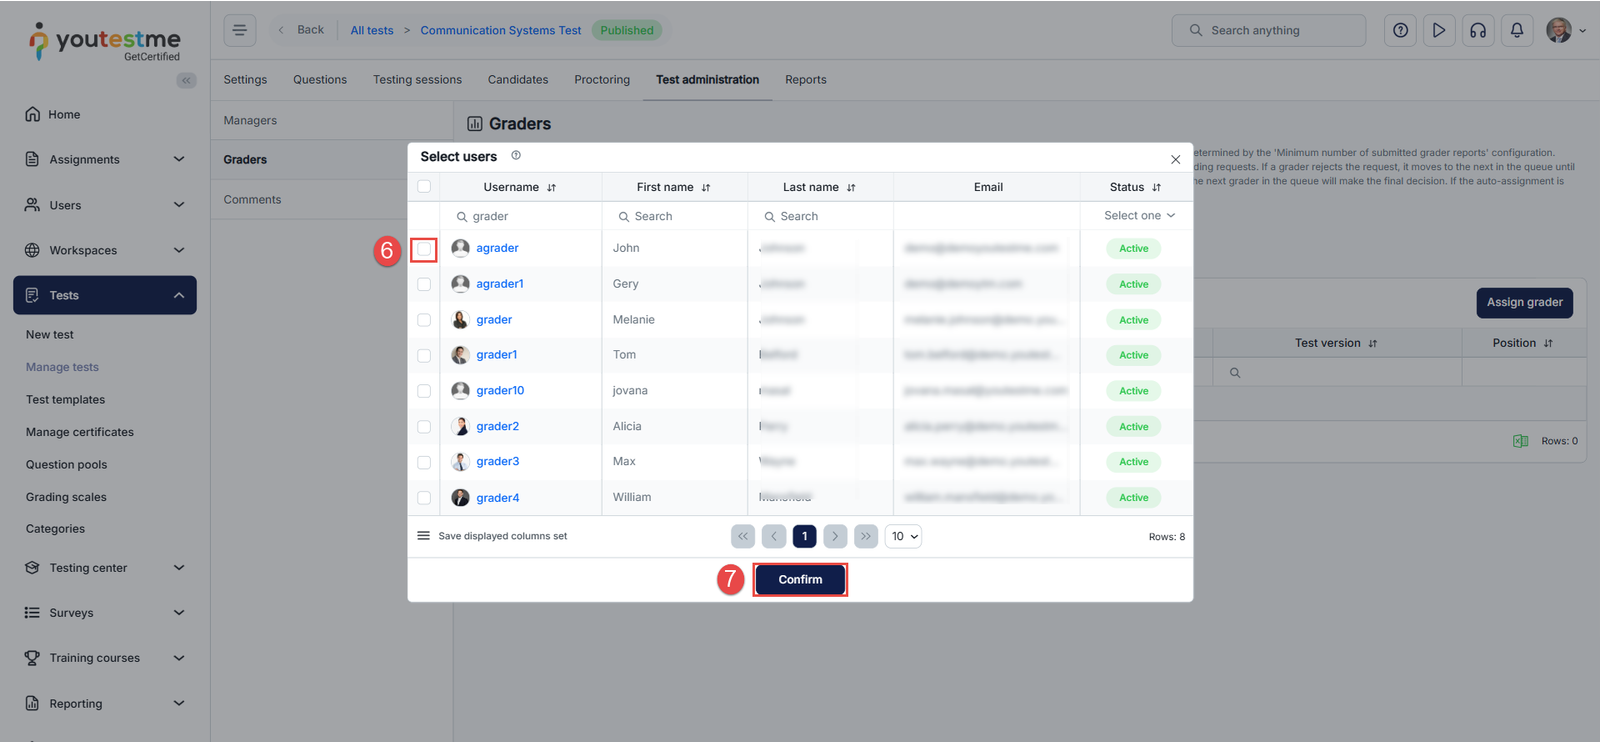Open the Status 'Select one' dropdown

[1138, 216]
